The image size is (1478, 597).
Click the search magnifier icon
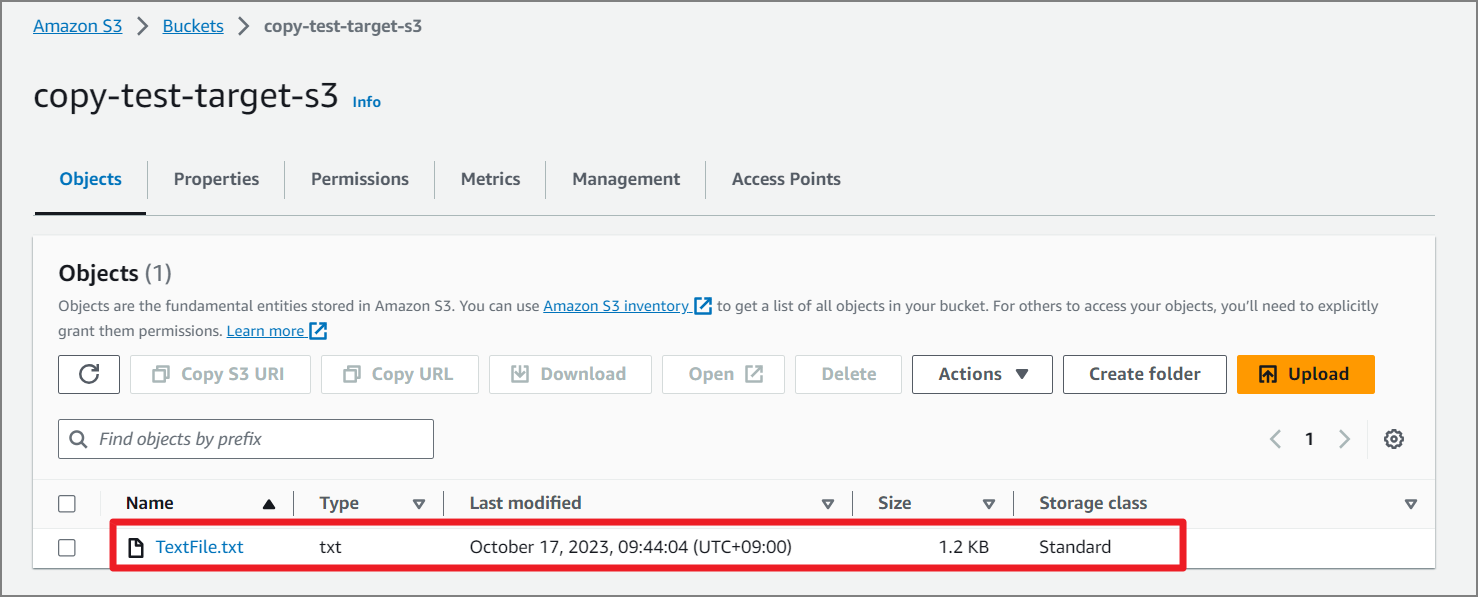78,439
